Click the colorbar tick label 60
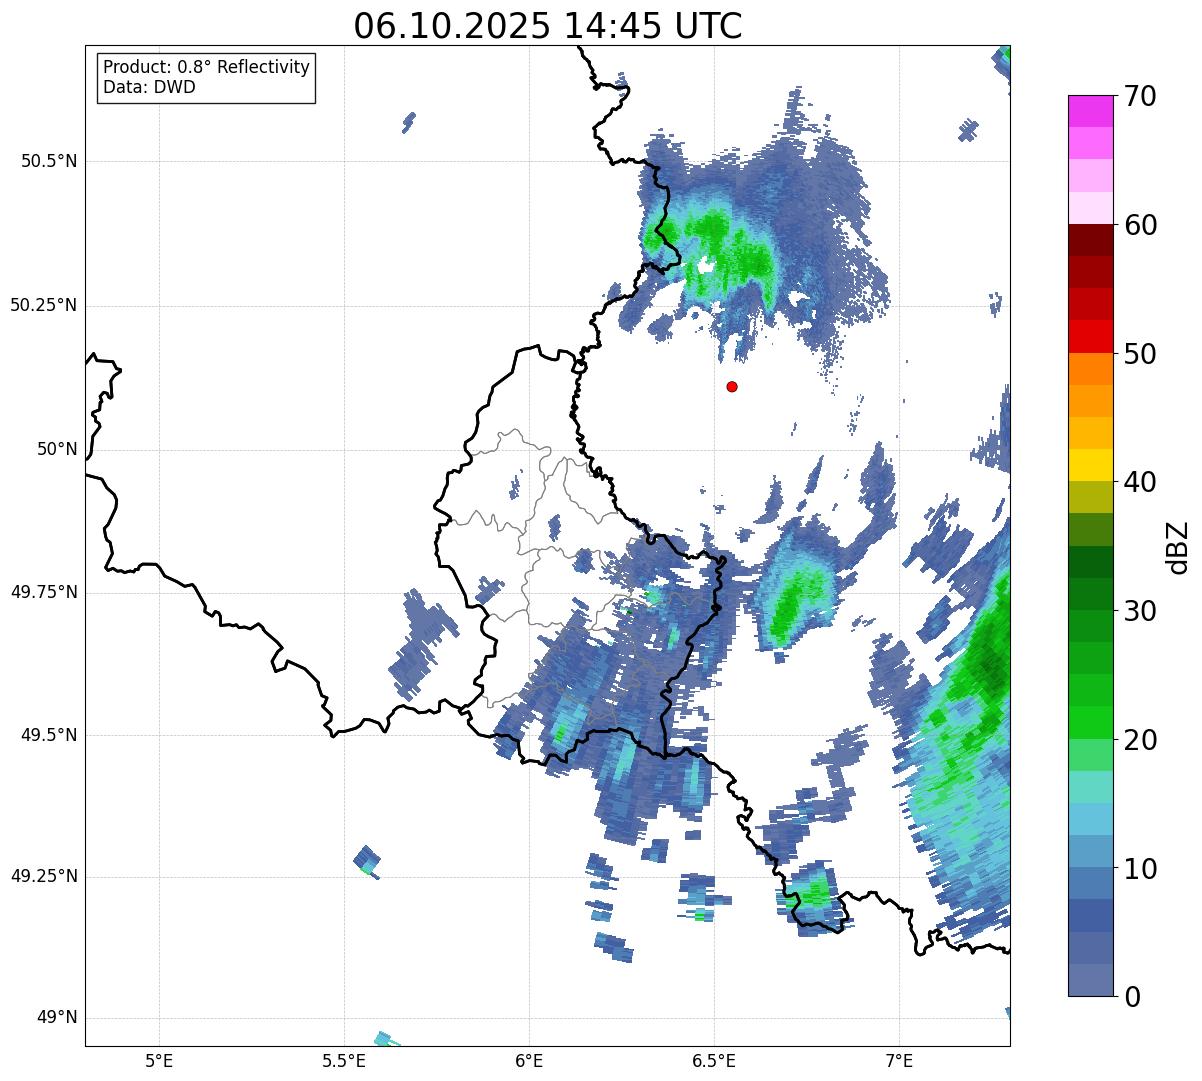Screen dimensions: 1202x1081 pos(1140,225)
